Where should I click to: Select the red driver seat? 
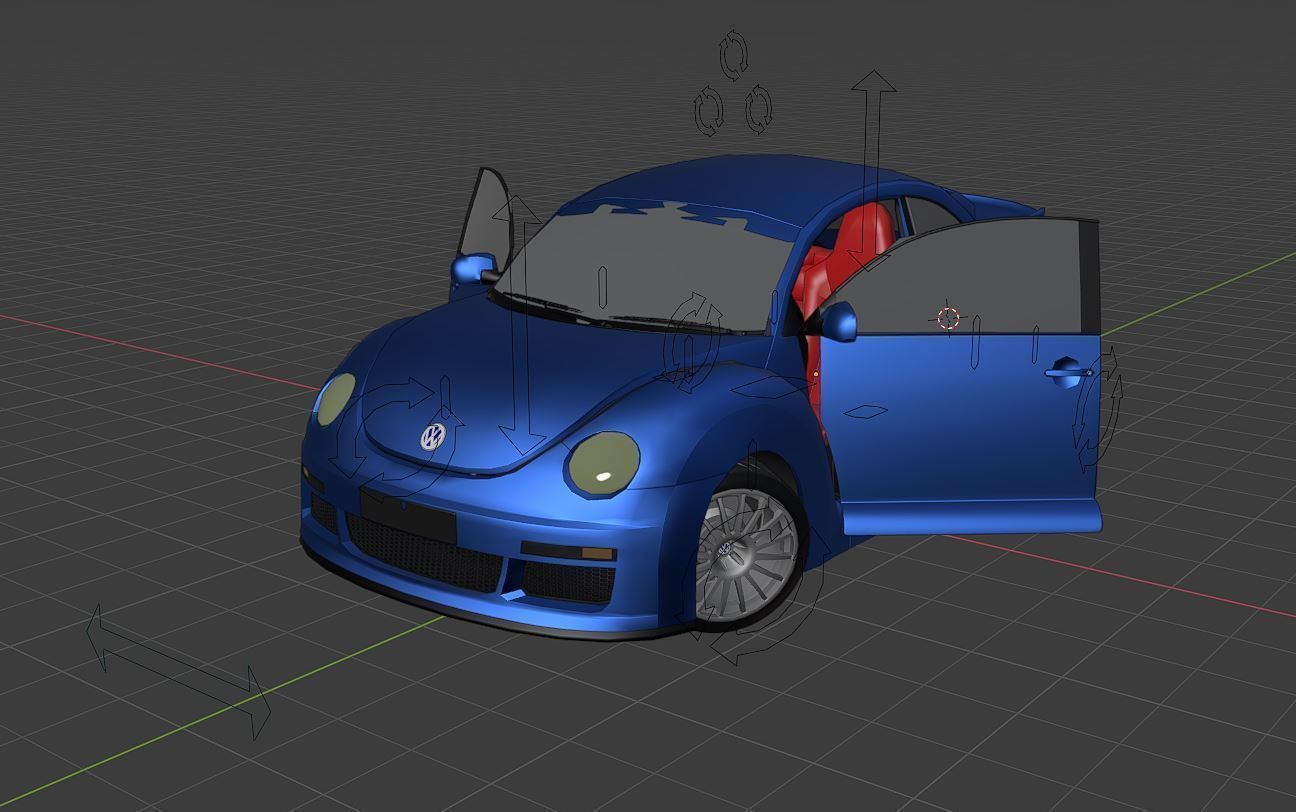(845, 262)
